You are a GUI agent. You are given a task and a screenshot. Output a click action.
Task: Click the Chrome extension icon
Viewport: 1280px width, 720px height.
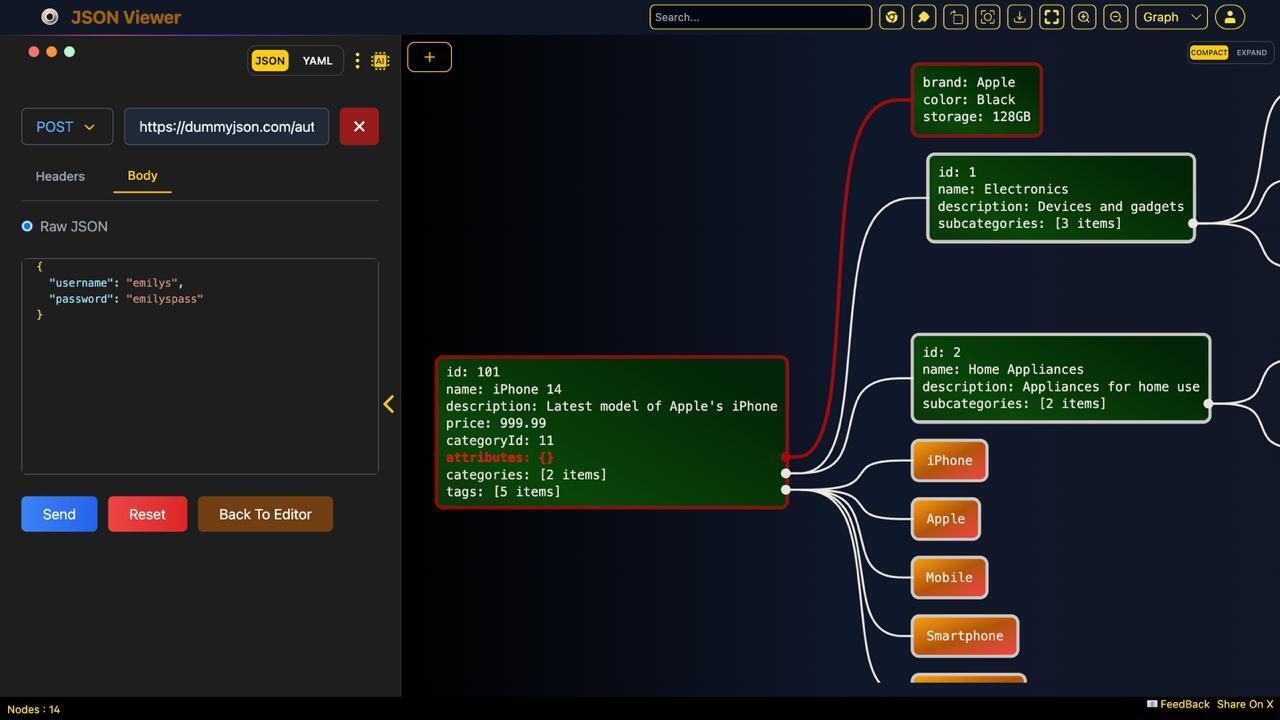[891, 17]
